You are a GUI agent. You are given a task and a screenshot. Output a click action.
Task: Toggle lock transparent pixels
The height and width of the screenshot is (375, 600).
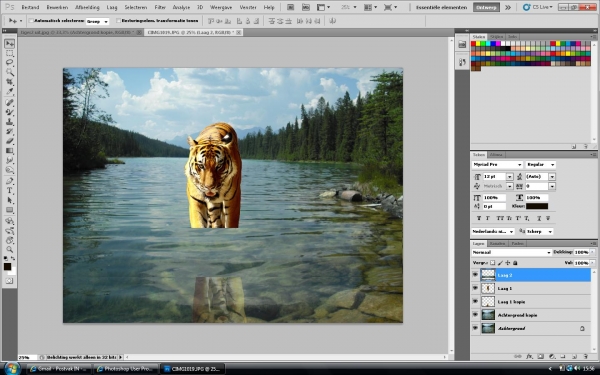click(492, 263)
